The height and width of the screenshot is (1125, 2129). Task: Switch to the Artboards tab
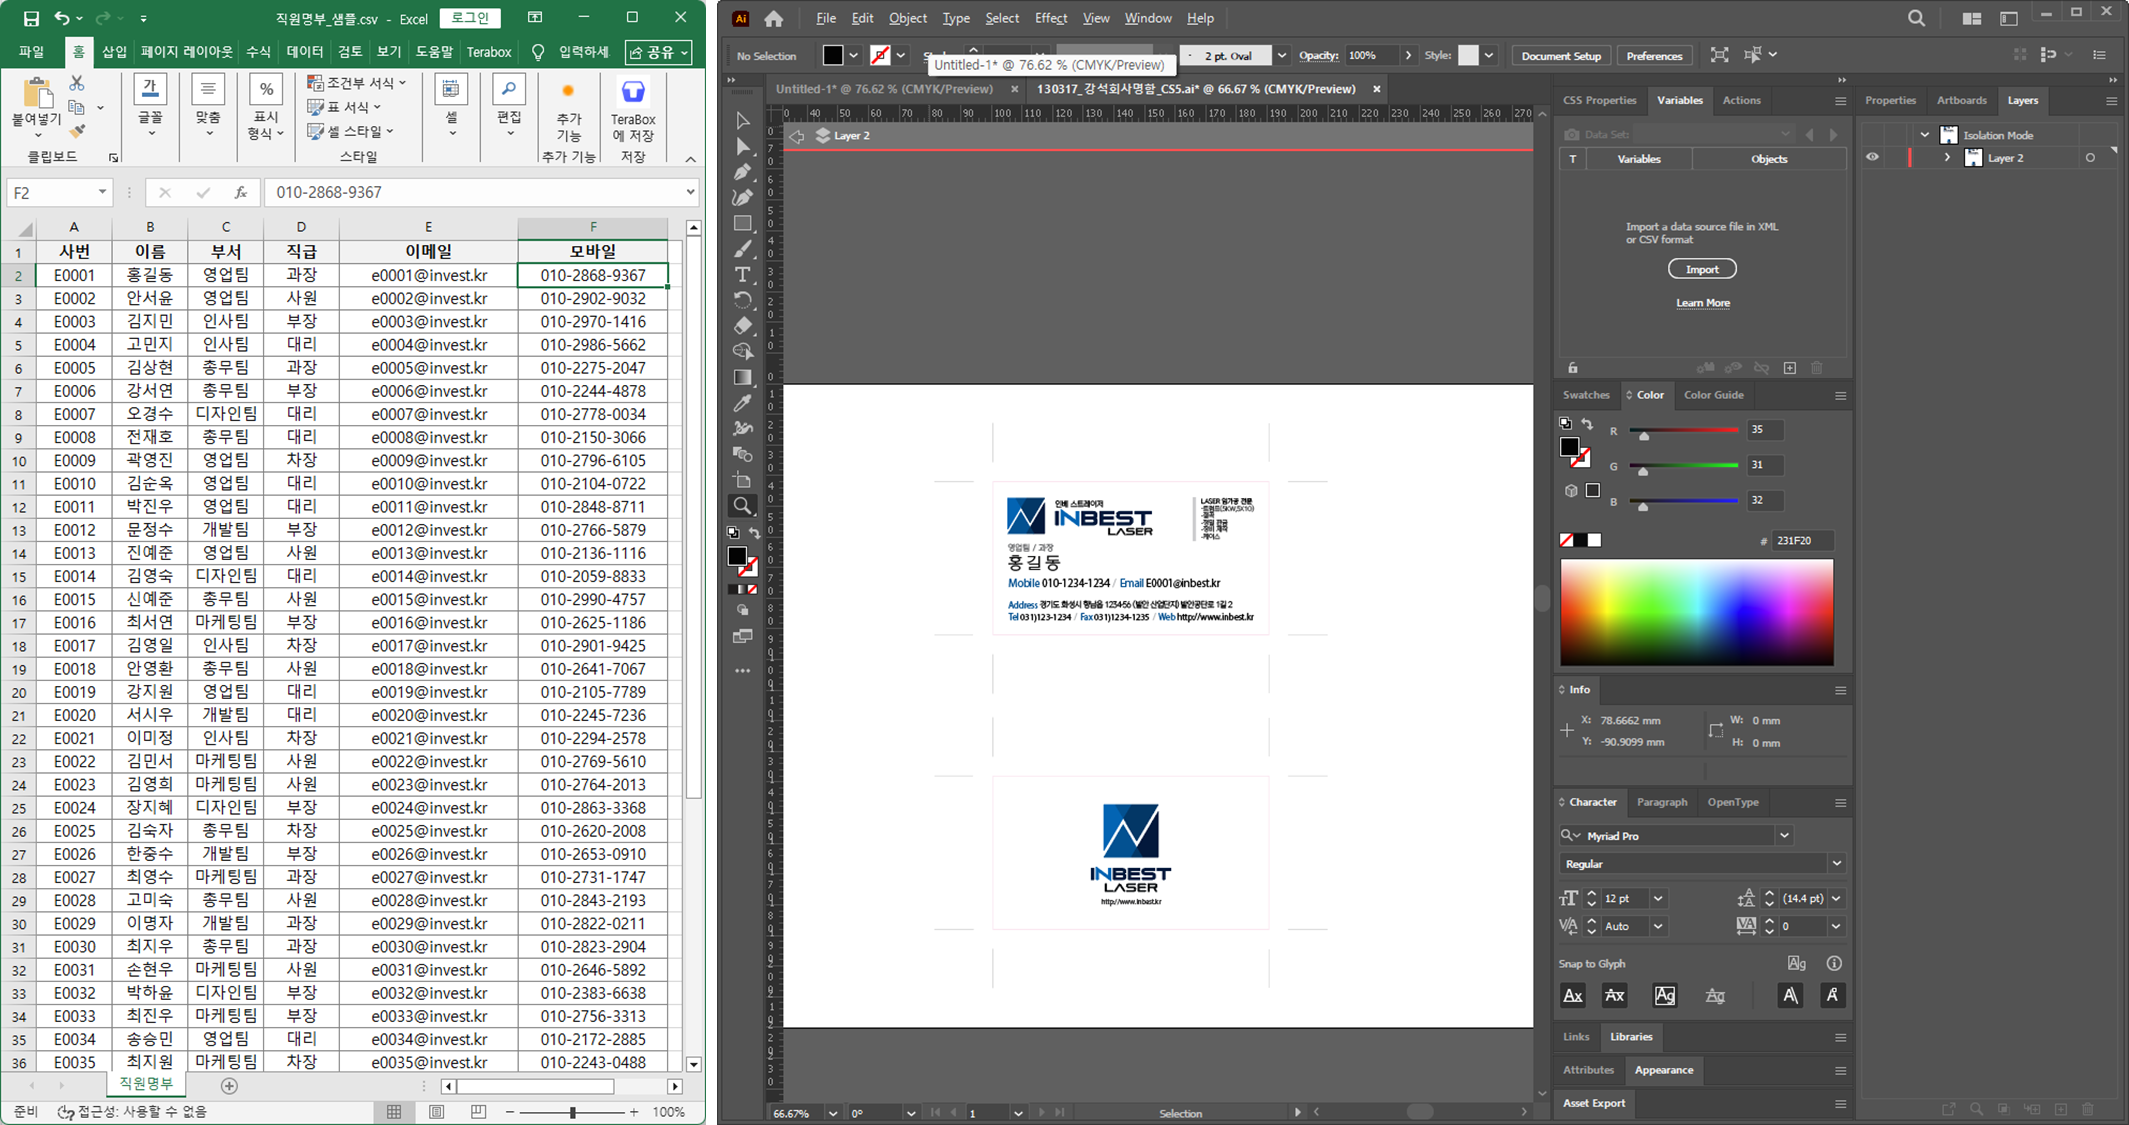pyautogui.click(x=1961, y=100)
